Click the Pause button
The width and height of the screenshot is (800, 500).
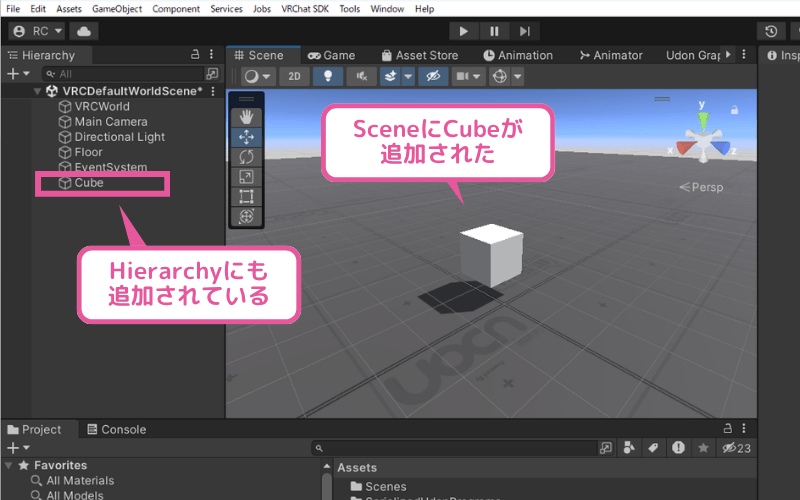494,31
